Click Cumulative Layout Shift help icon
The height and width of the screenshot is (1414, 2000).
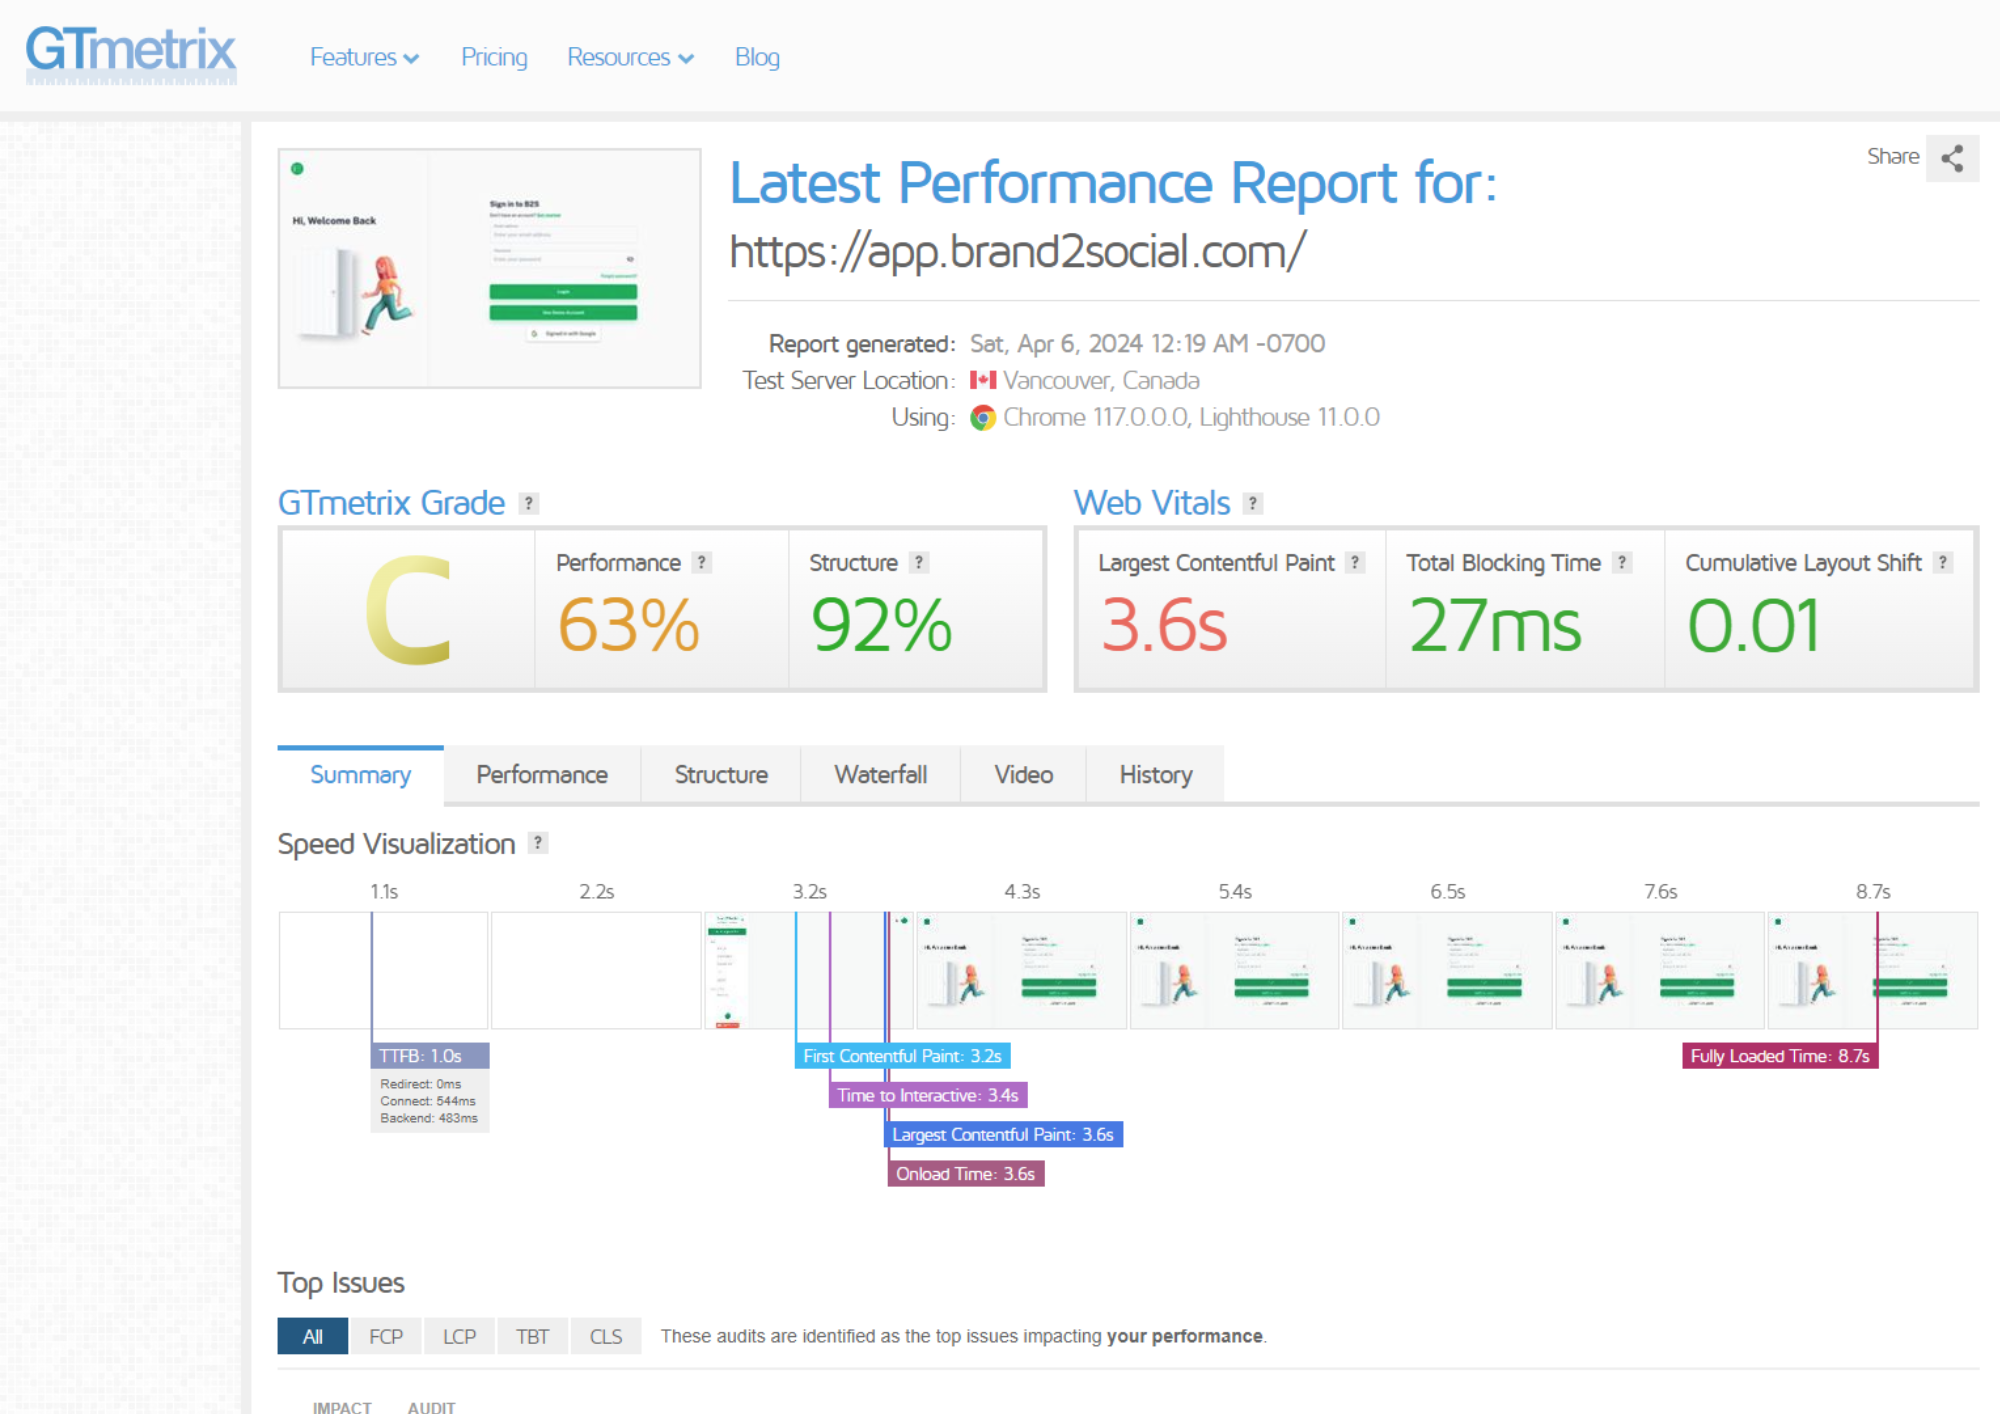pyautogui.click(x=1943, y=563)
